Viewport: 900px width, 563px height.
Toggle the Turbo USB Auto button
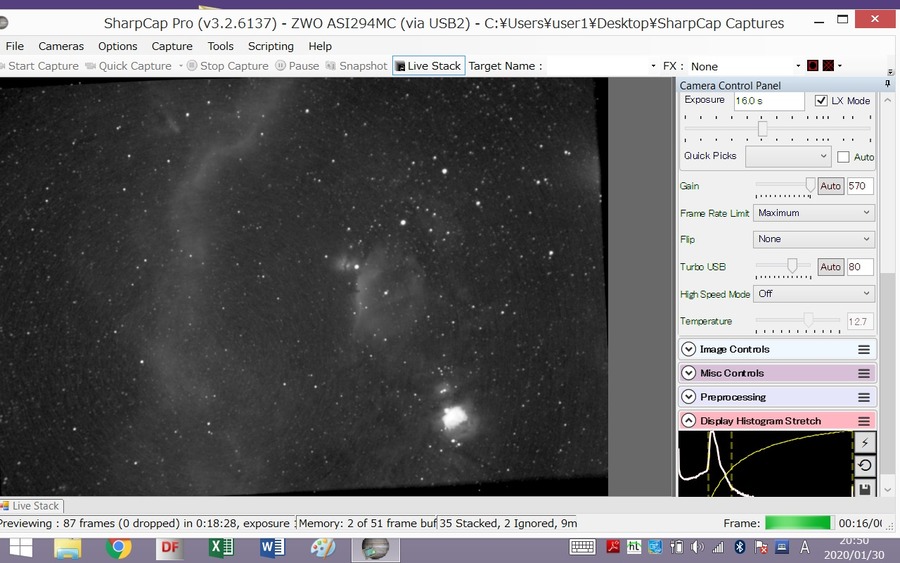click(831, 267)
